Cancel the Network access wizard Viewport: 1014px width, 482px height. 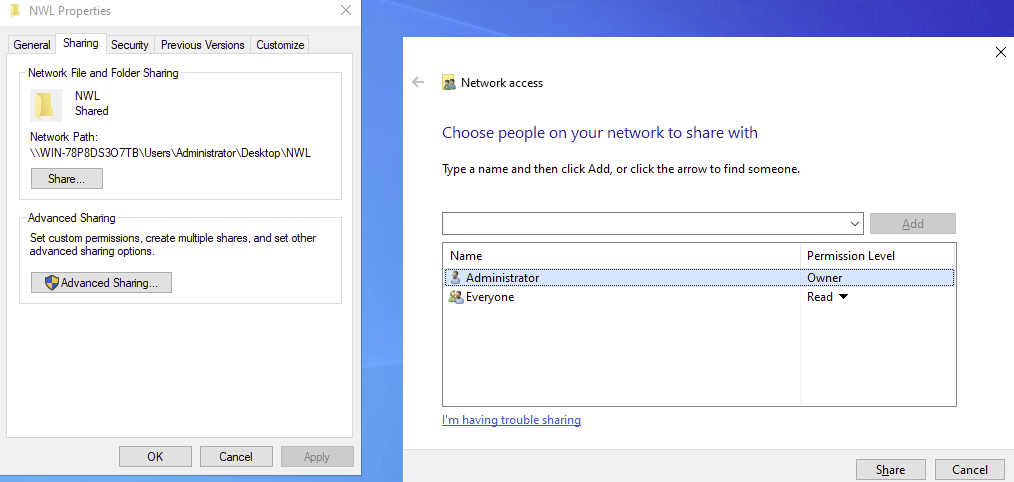click(x=970, y=470)
